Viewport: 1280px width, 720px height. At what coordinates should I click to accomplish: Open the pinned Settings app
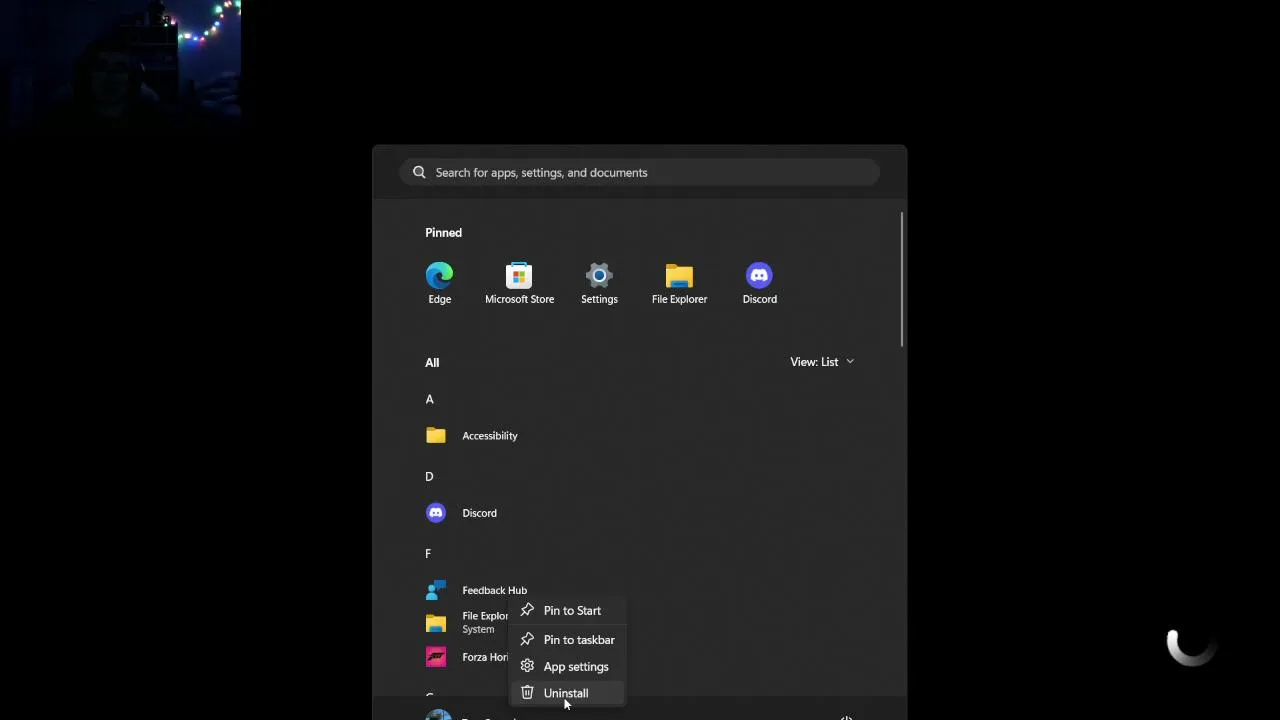click(599, 283)
